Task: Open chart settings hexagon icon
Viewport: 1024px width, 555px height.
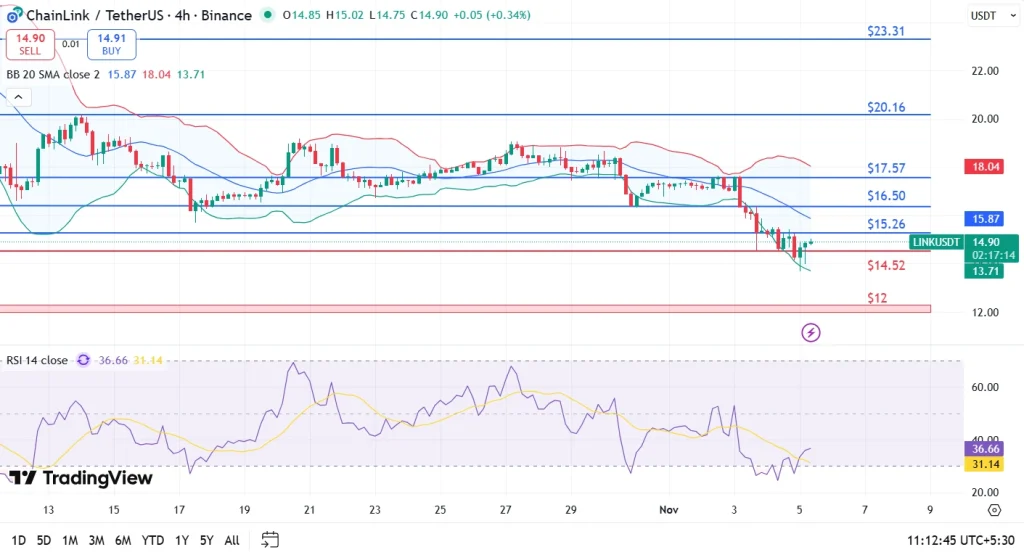Action: 993,510
